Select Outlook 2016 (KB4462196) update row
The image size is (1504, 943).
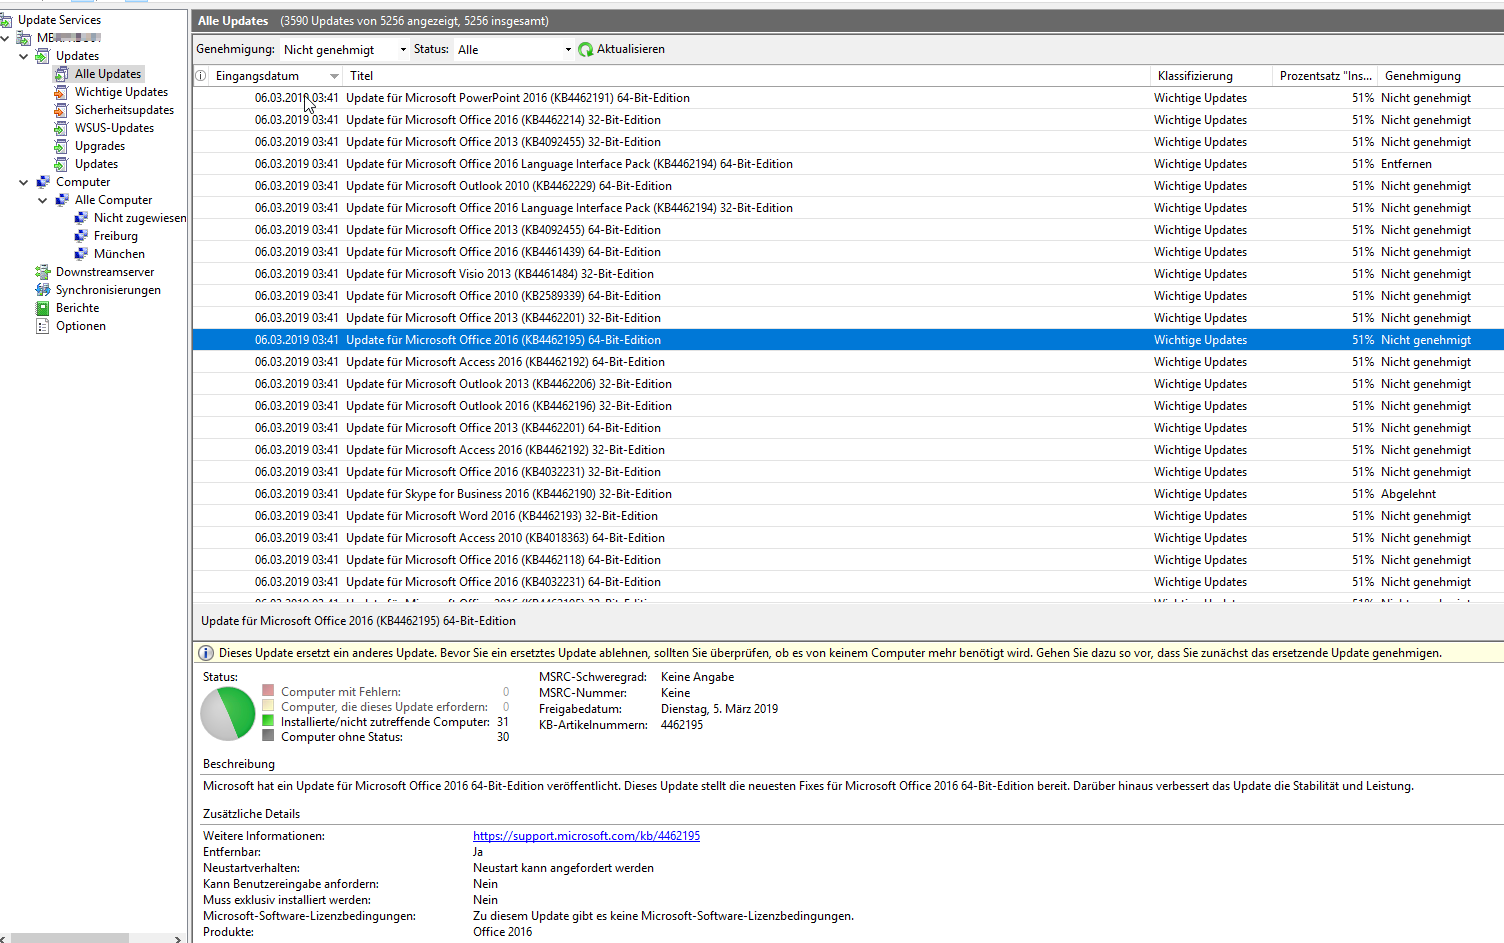848,406
